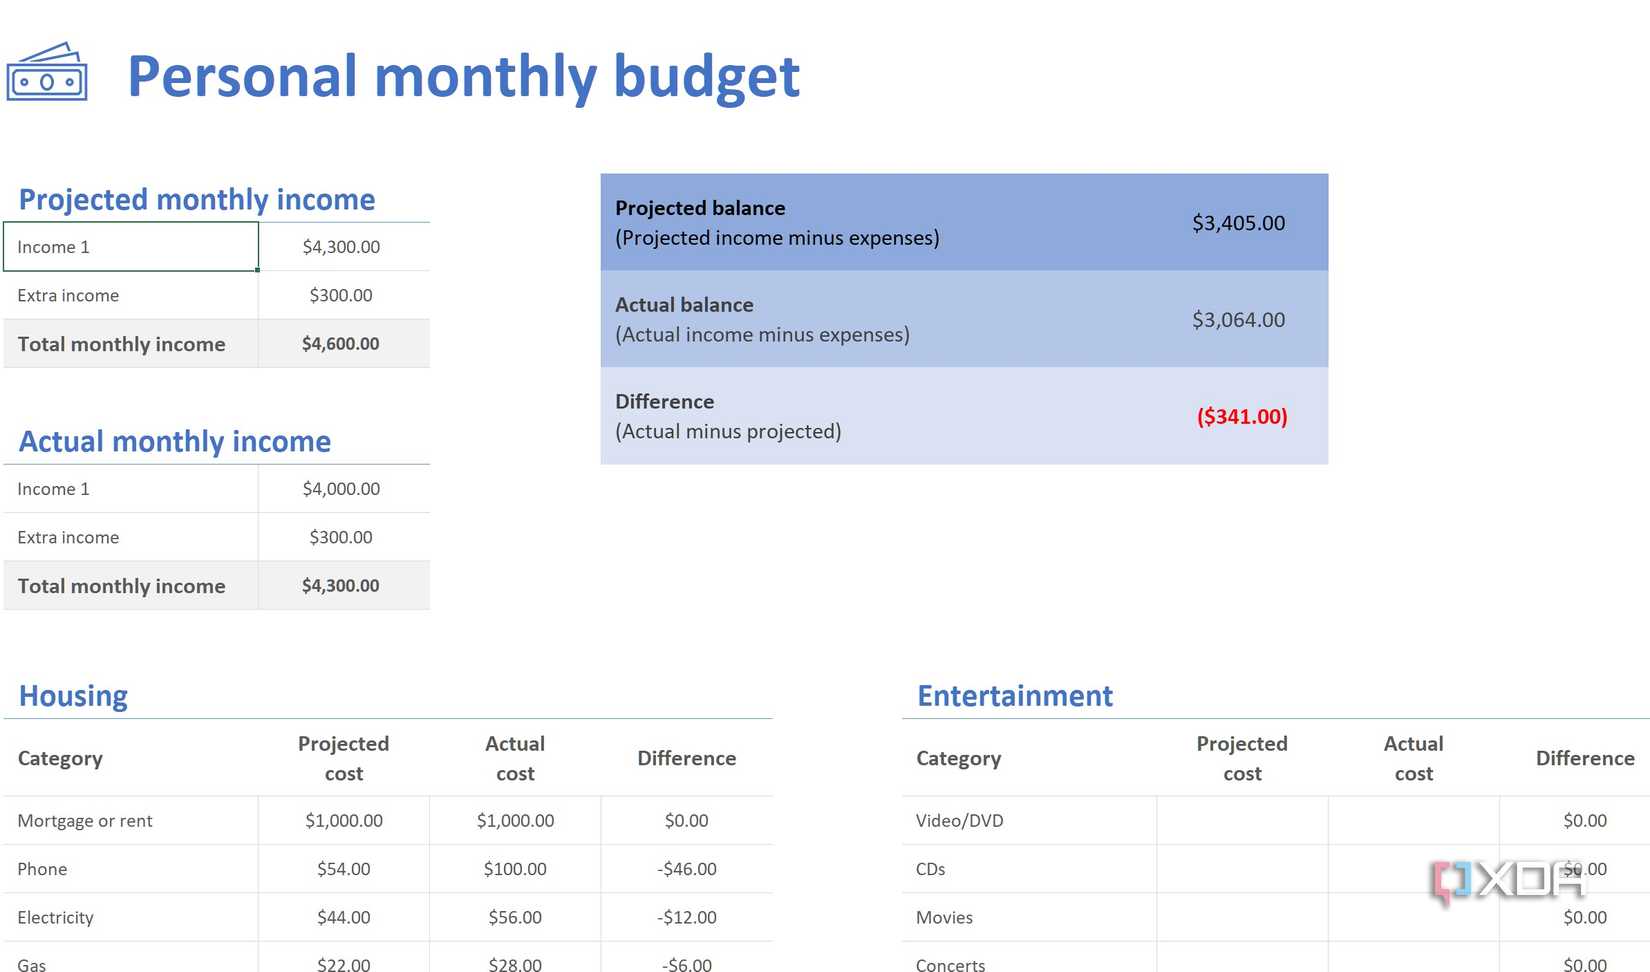The image size is (1650, 972).
Task: Click actual Total monthly income $4,300.00
Action: pos(341,586)
